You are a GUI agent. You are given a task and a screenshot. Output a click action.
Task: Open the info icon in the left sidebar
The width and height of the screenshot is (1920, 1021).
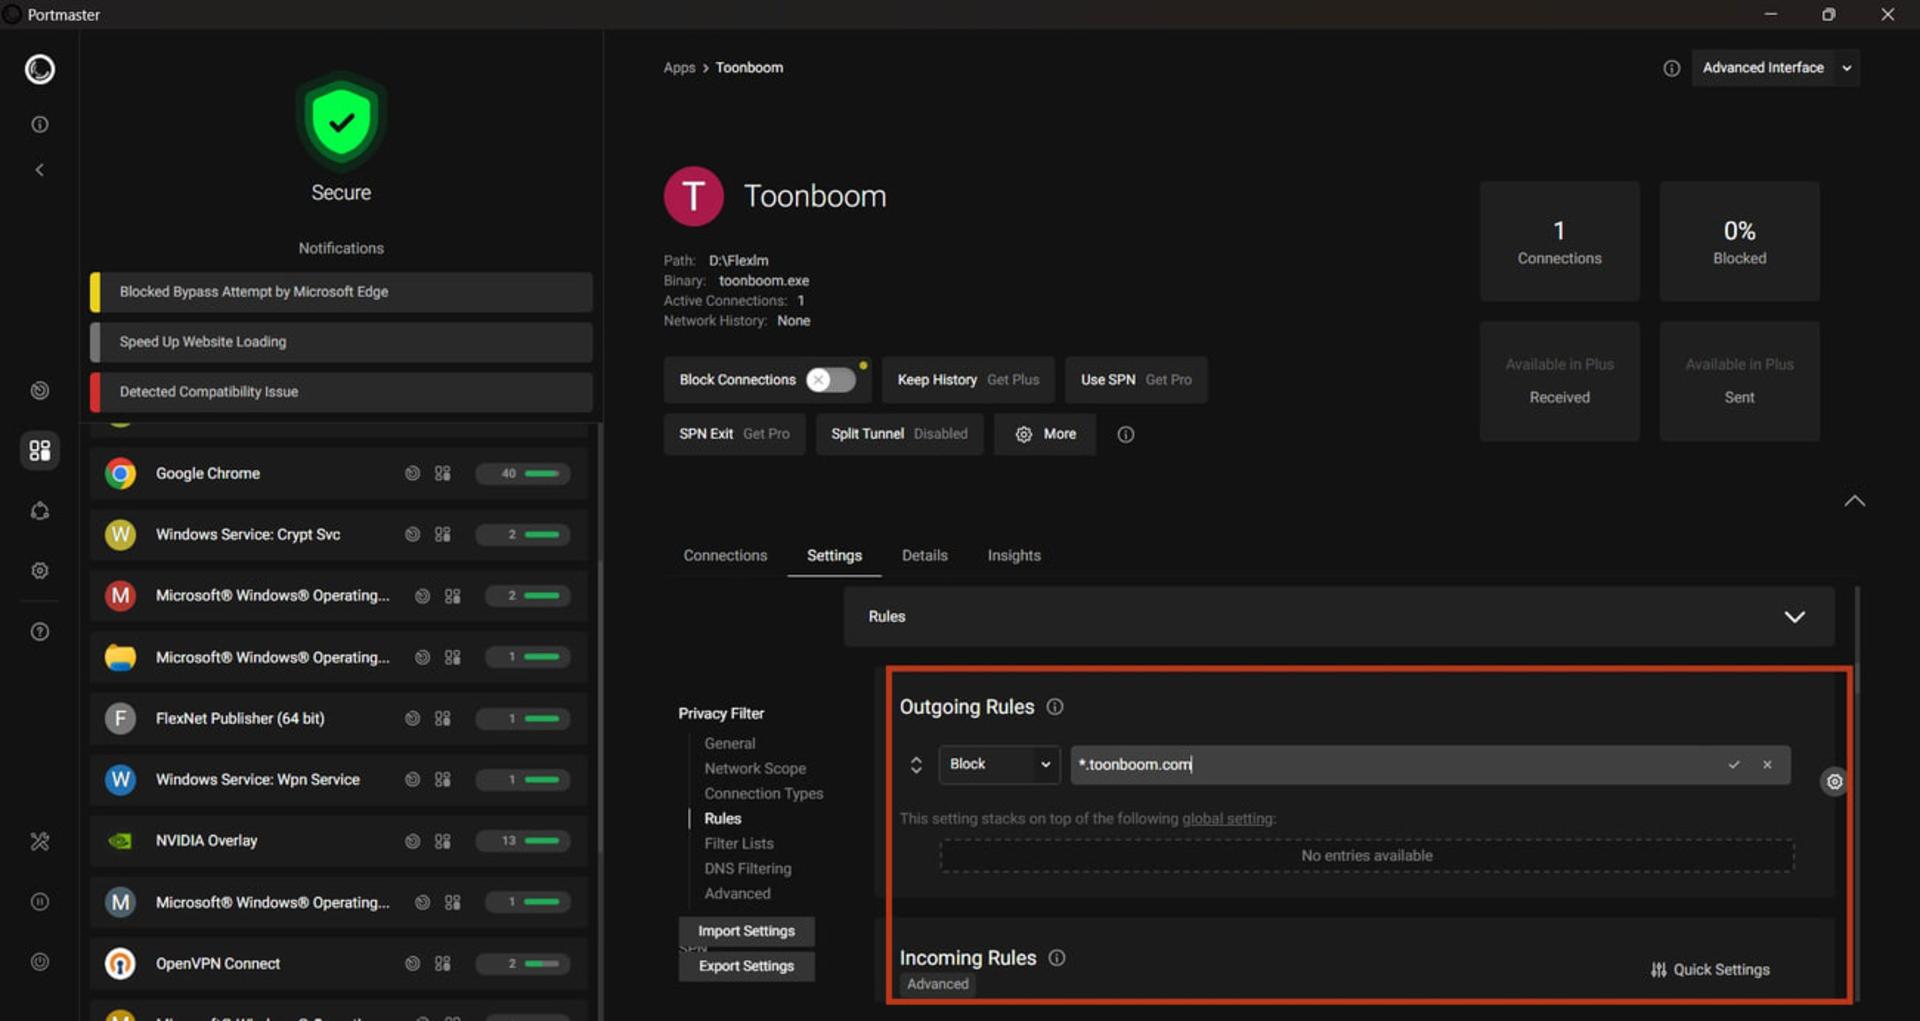tap(40, 124)
